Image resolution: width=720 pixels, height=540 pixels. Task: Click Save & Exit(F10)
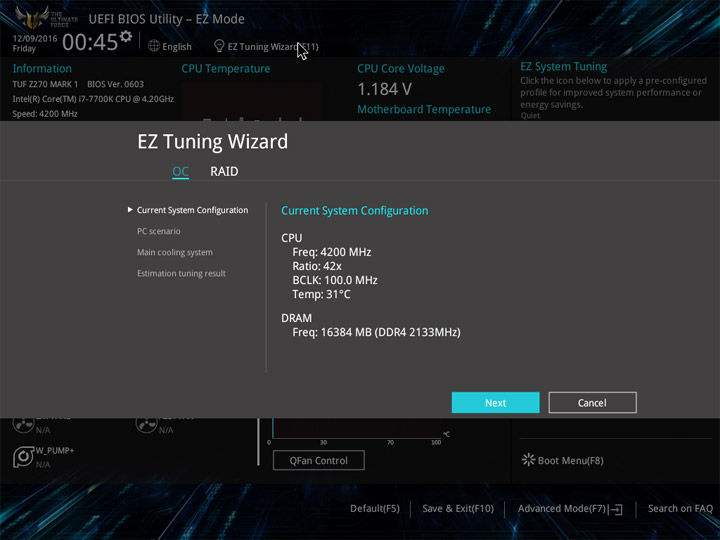[x=458, y=508]
